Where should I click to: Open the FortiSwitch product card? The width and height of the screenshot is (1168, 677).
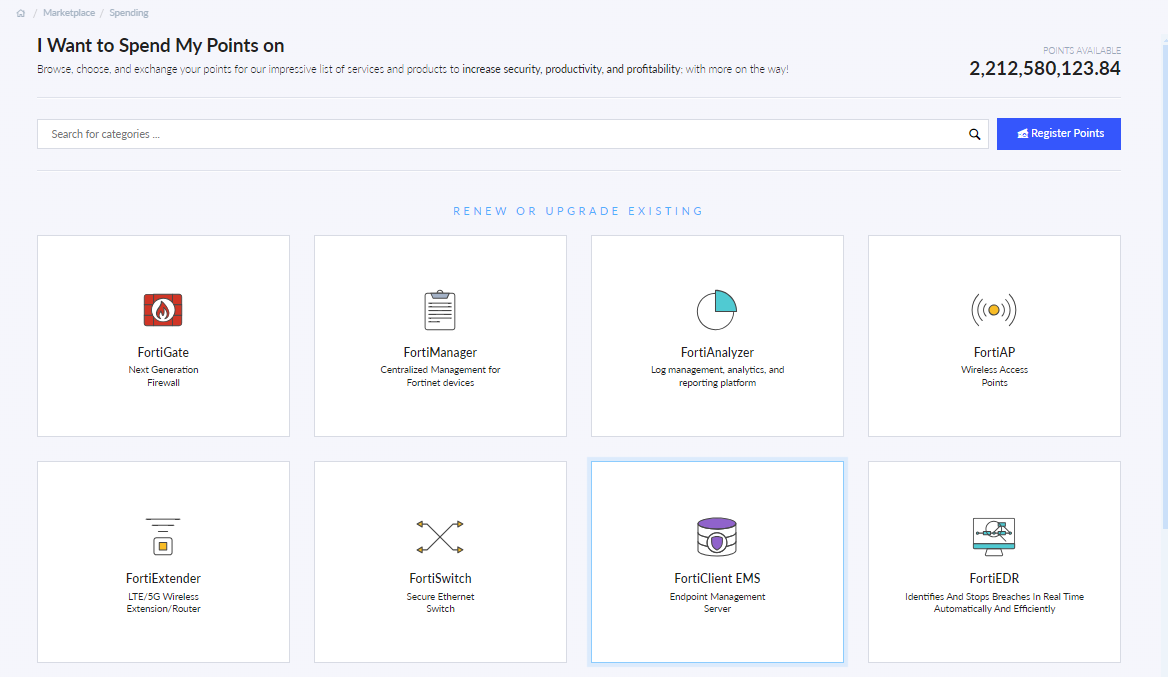tap(440, 561)
